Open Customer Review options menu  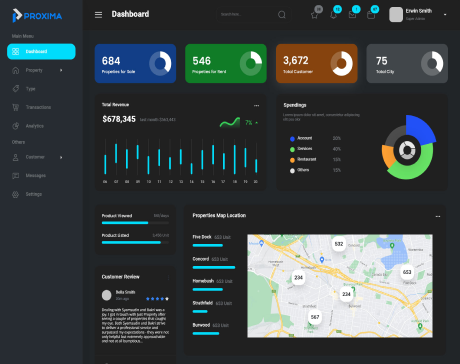(x=169, y=277)
